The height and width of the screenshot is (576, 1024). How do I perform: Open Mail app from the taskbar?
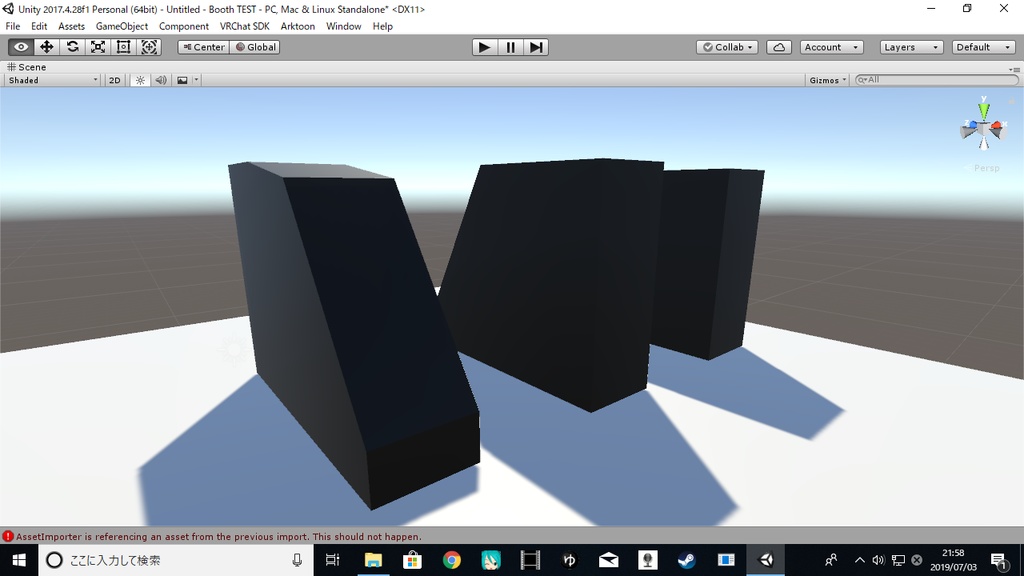point(608,560)
